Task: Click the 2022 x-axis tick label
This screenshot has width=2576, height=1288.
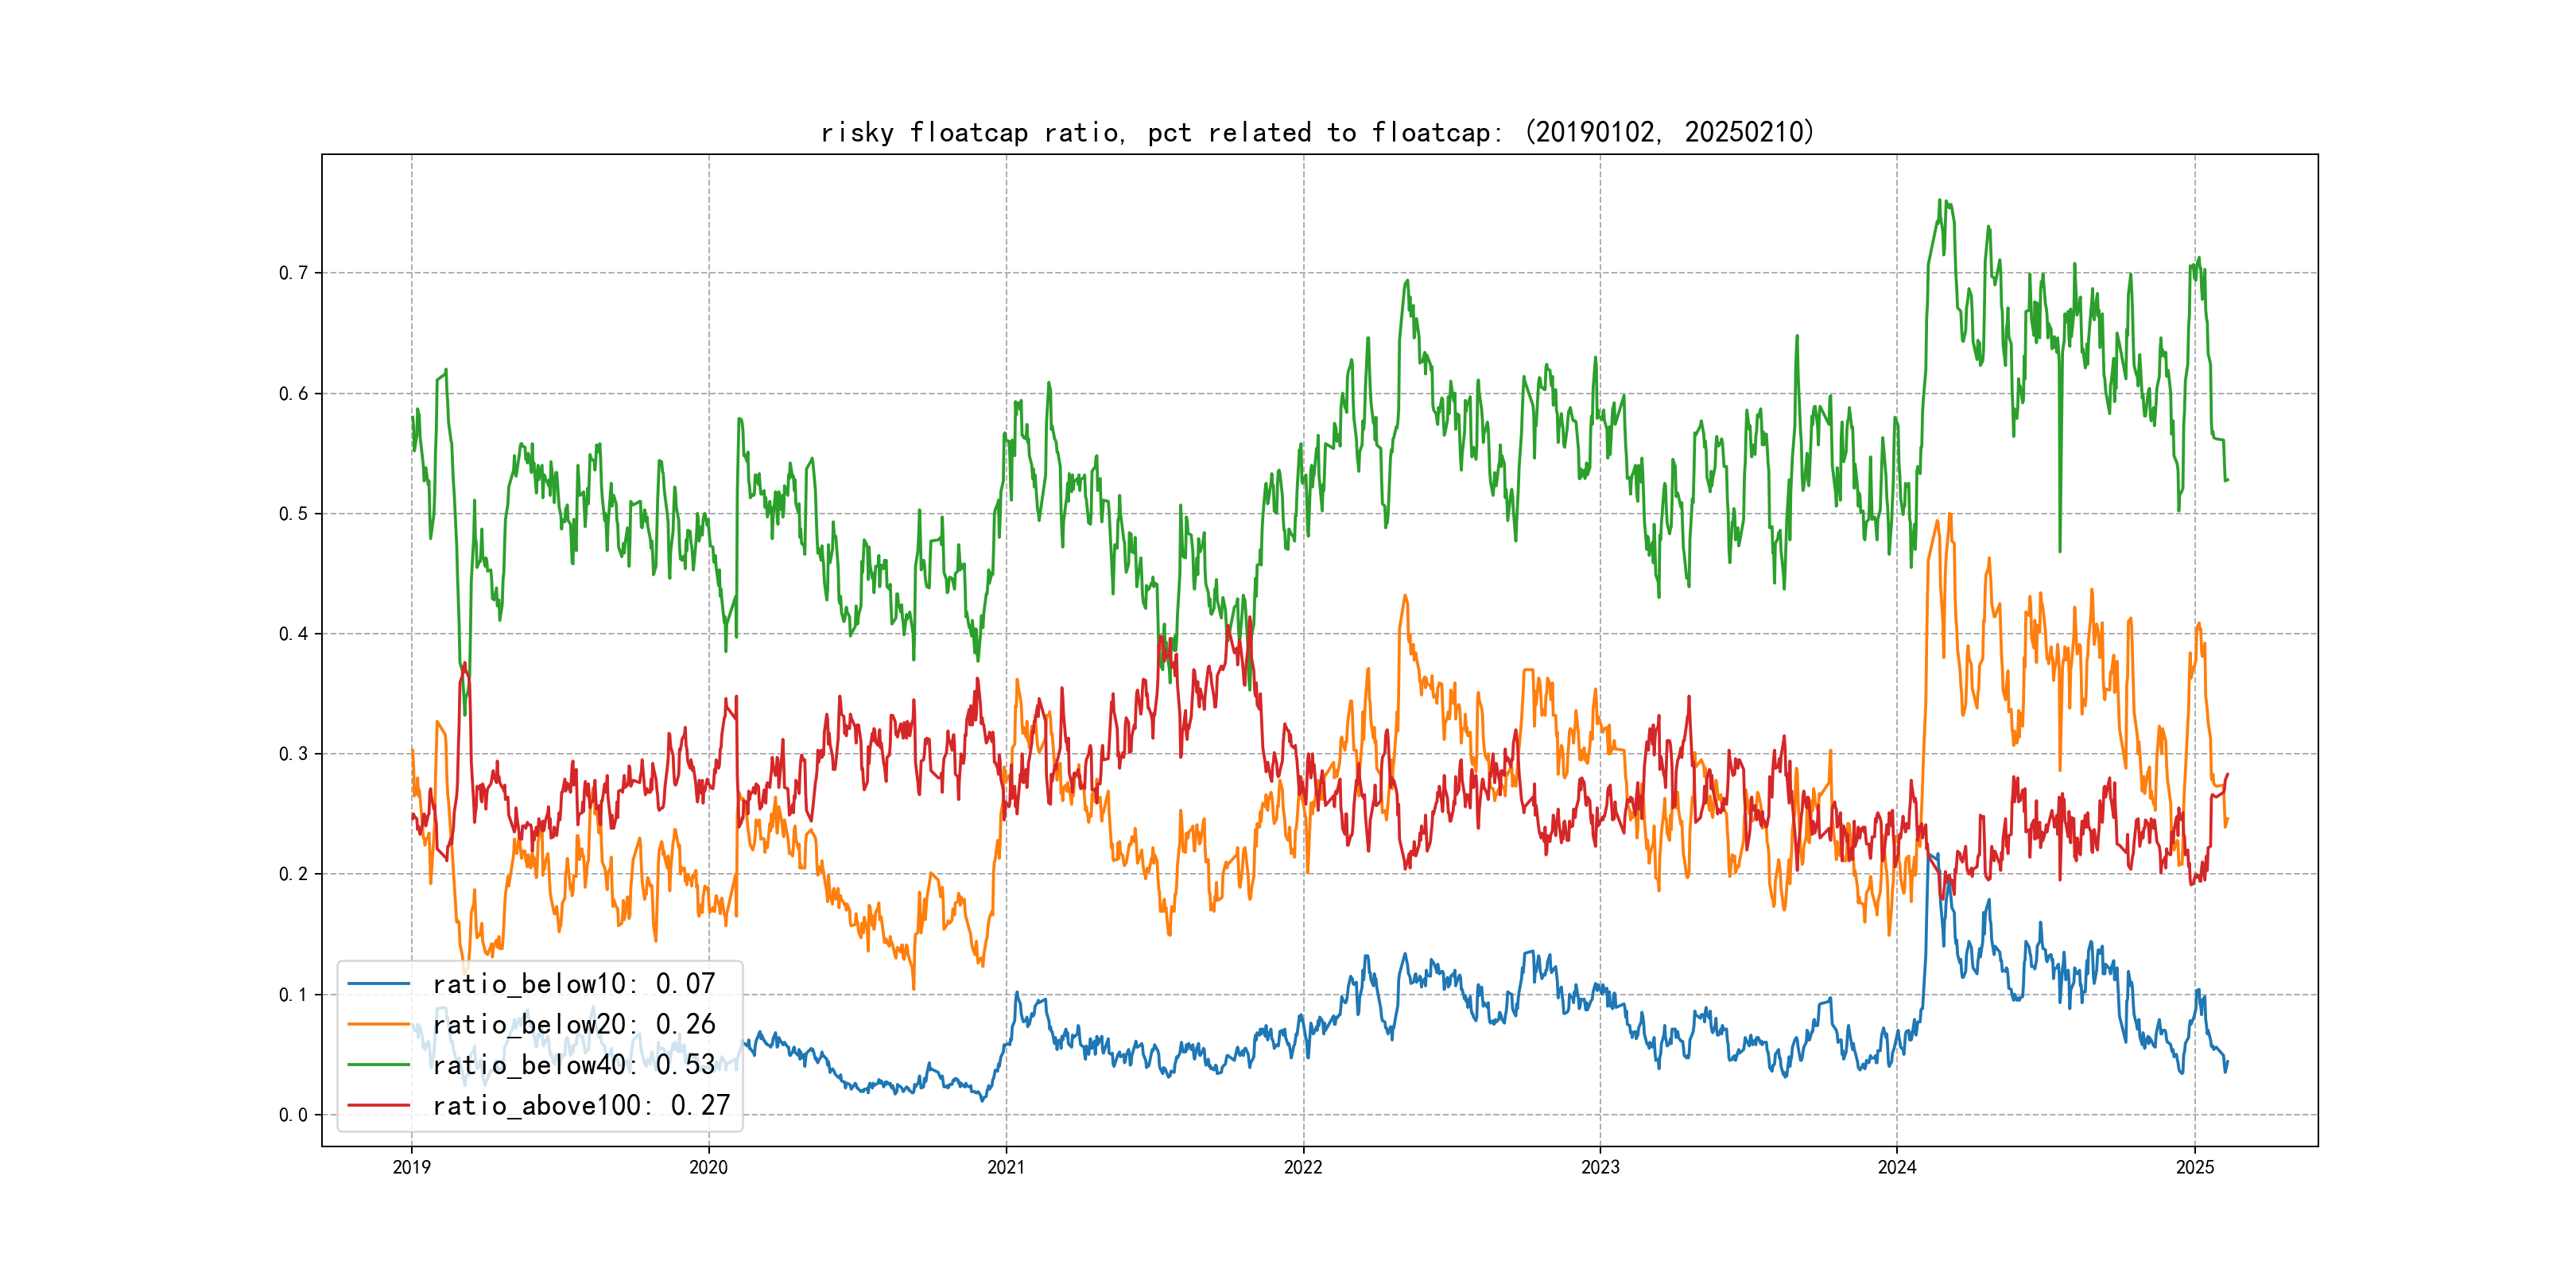Action: [1303, 1167]
